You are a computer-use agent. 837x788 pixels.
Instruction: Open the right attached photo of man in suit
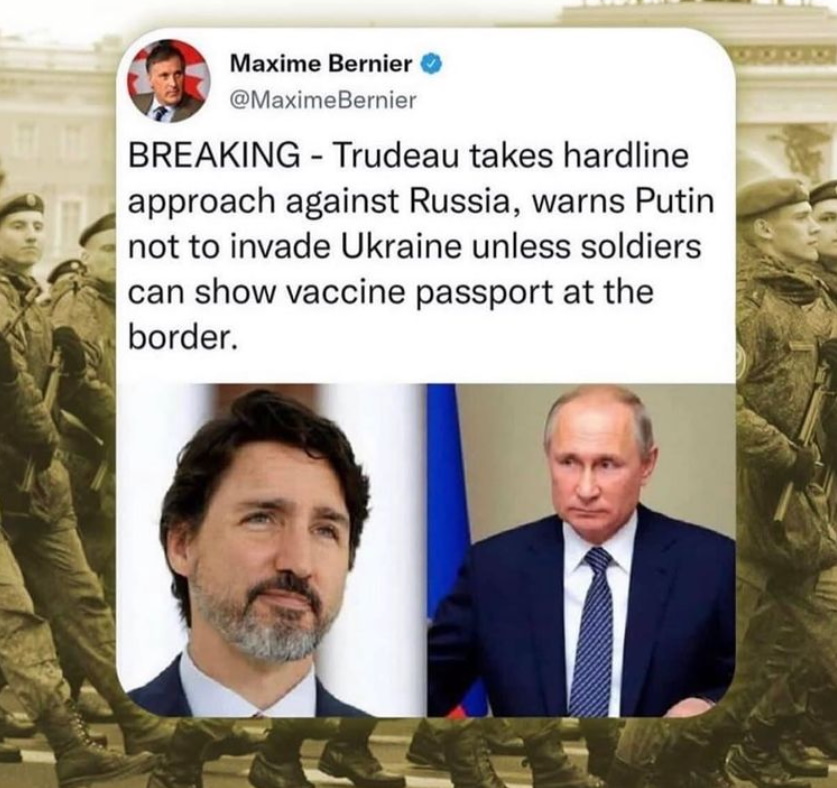tap(582, 549)
